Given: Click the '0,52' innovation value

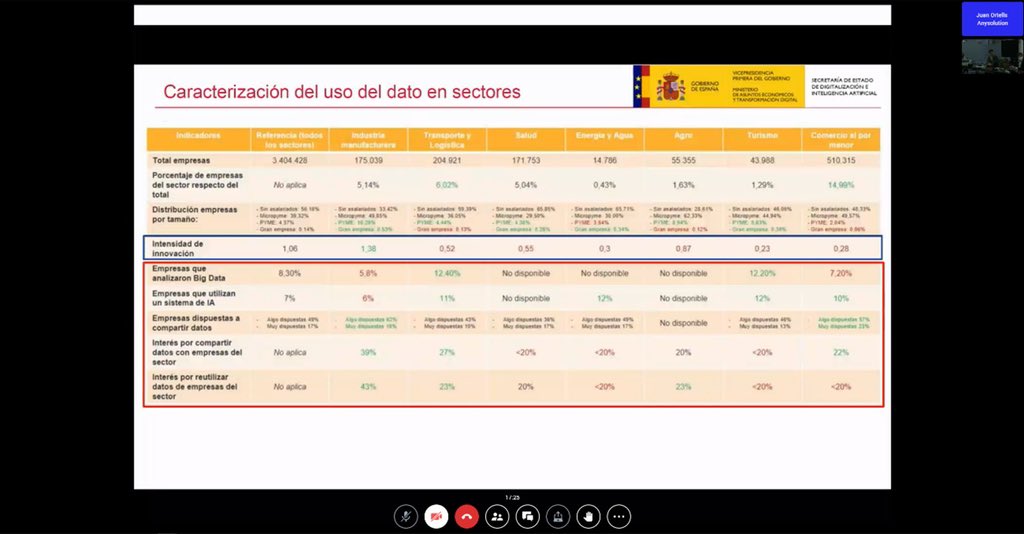Looking at the screenshot, I should (x=447, y=249).
